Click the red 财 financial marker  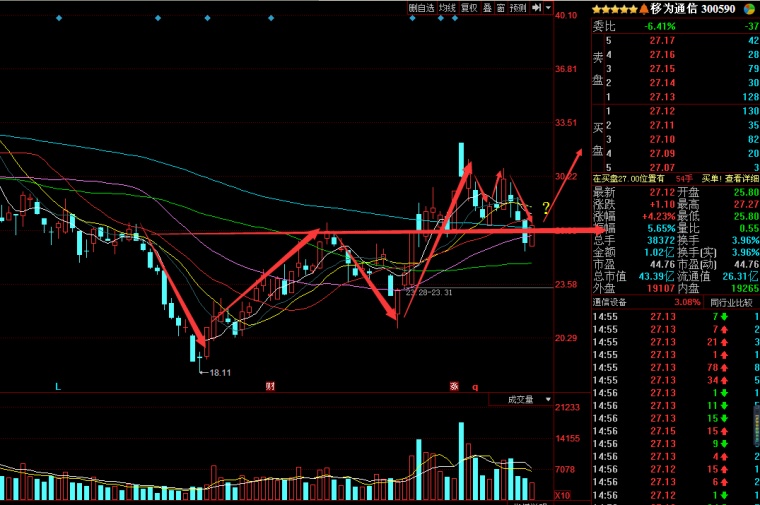click(270, 387)
